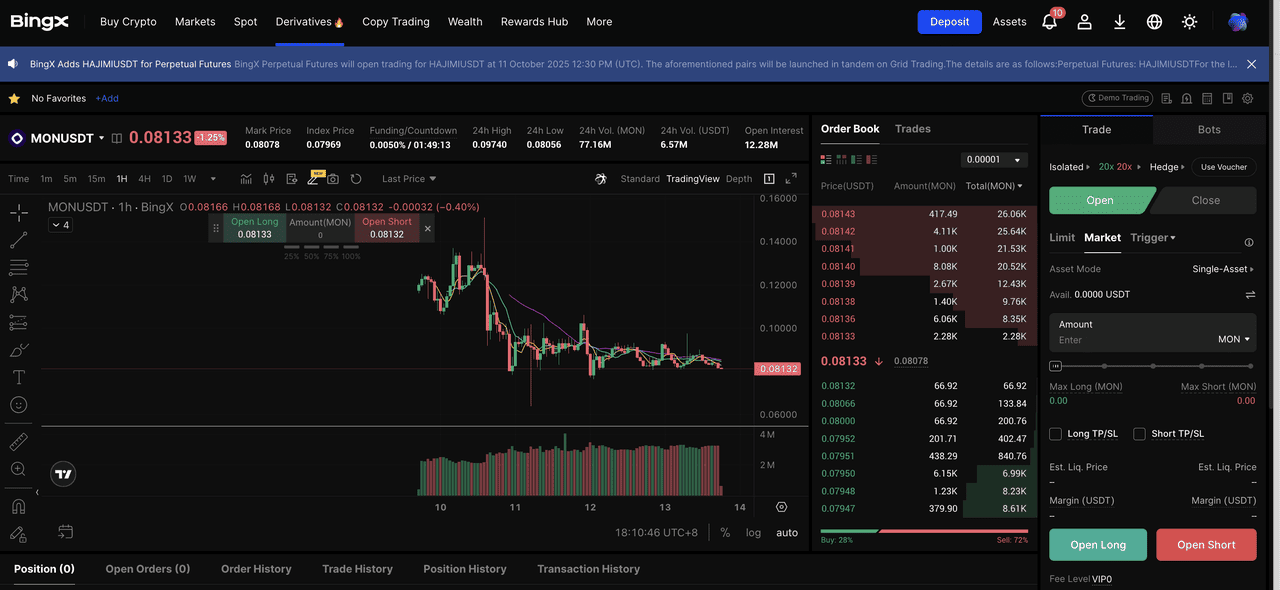Tick the Short TP/SL checkbox
Viewport: 1280px width, 590px height.
(x=1139, y=434)
